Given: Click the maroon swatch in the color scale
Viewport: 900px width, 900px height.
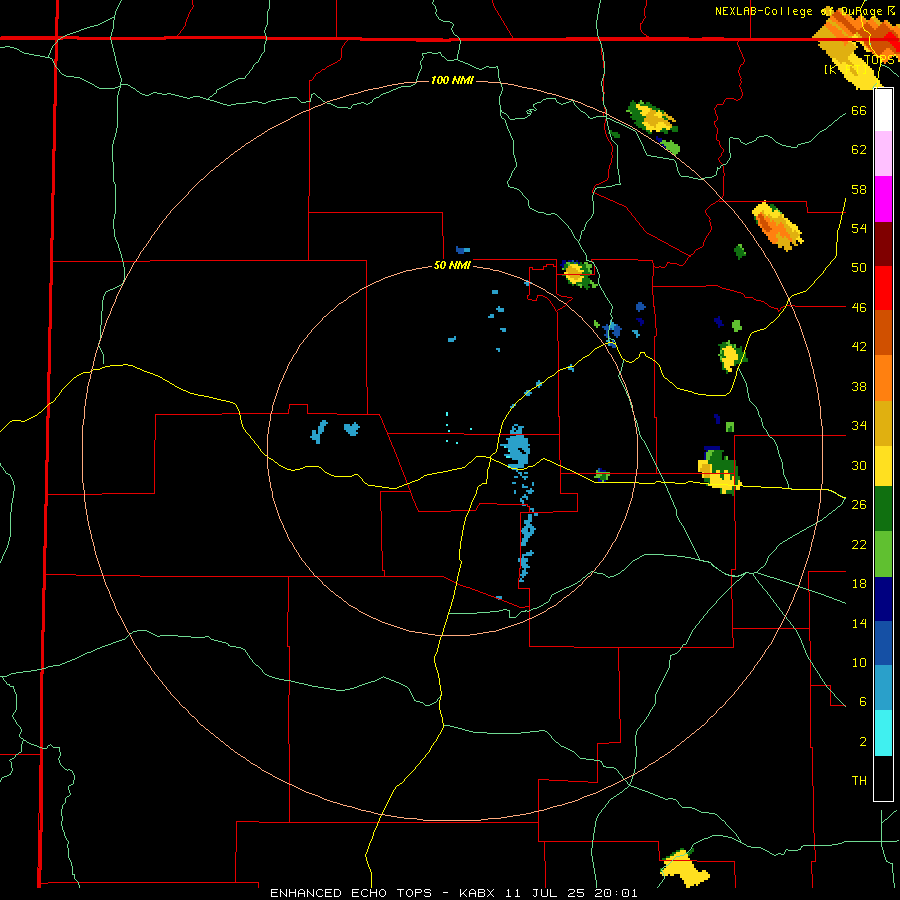Looking at the screenshot, I should coord(883,243).
